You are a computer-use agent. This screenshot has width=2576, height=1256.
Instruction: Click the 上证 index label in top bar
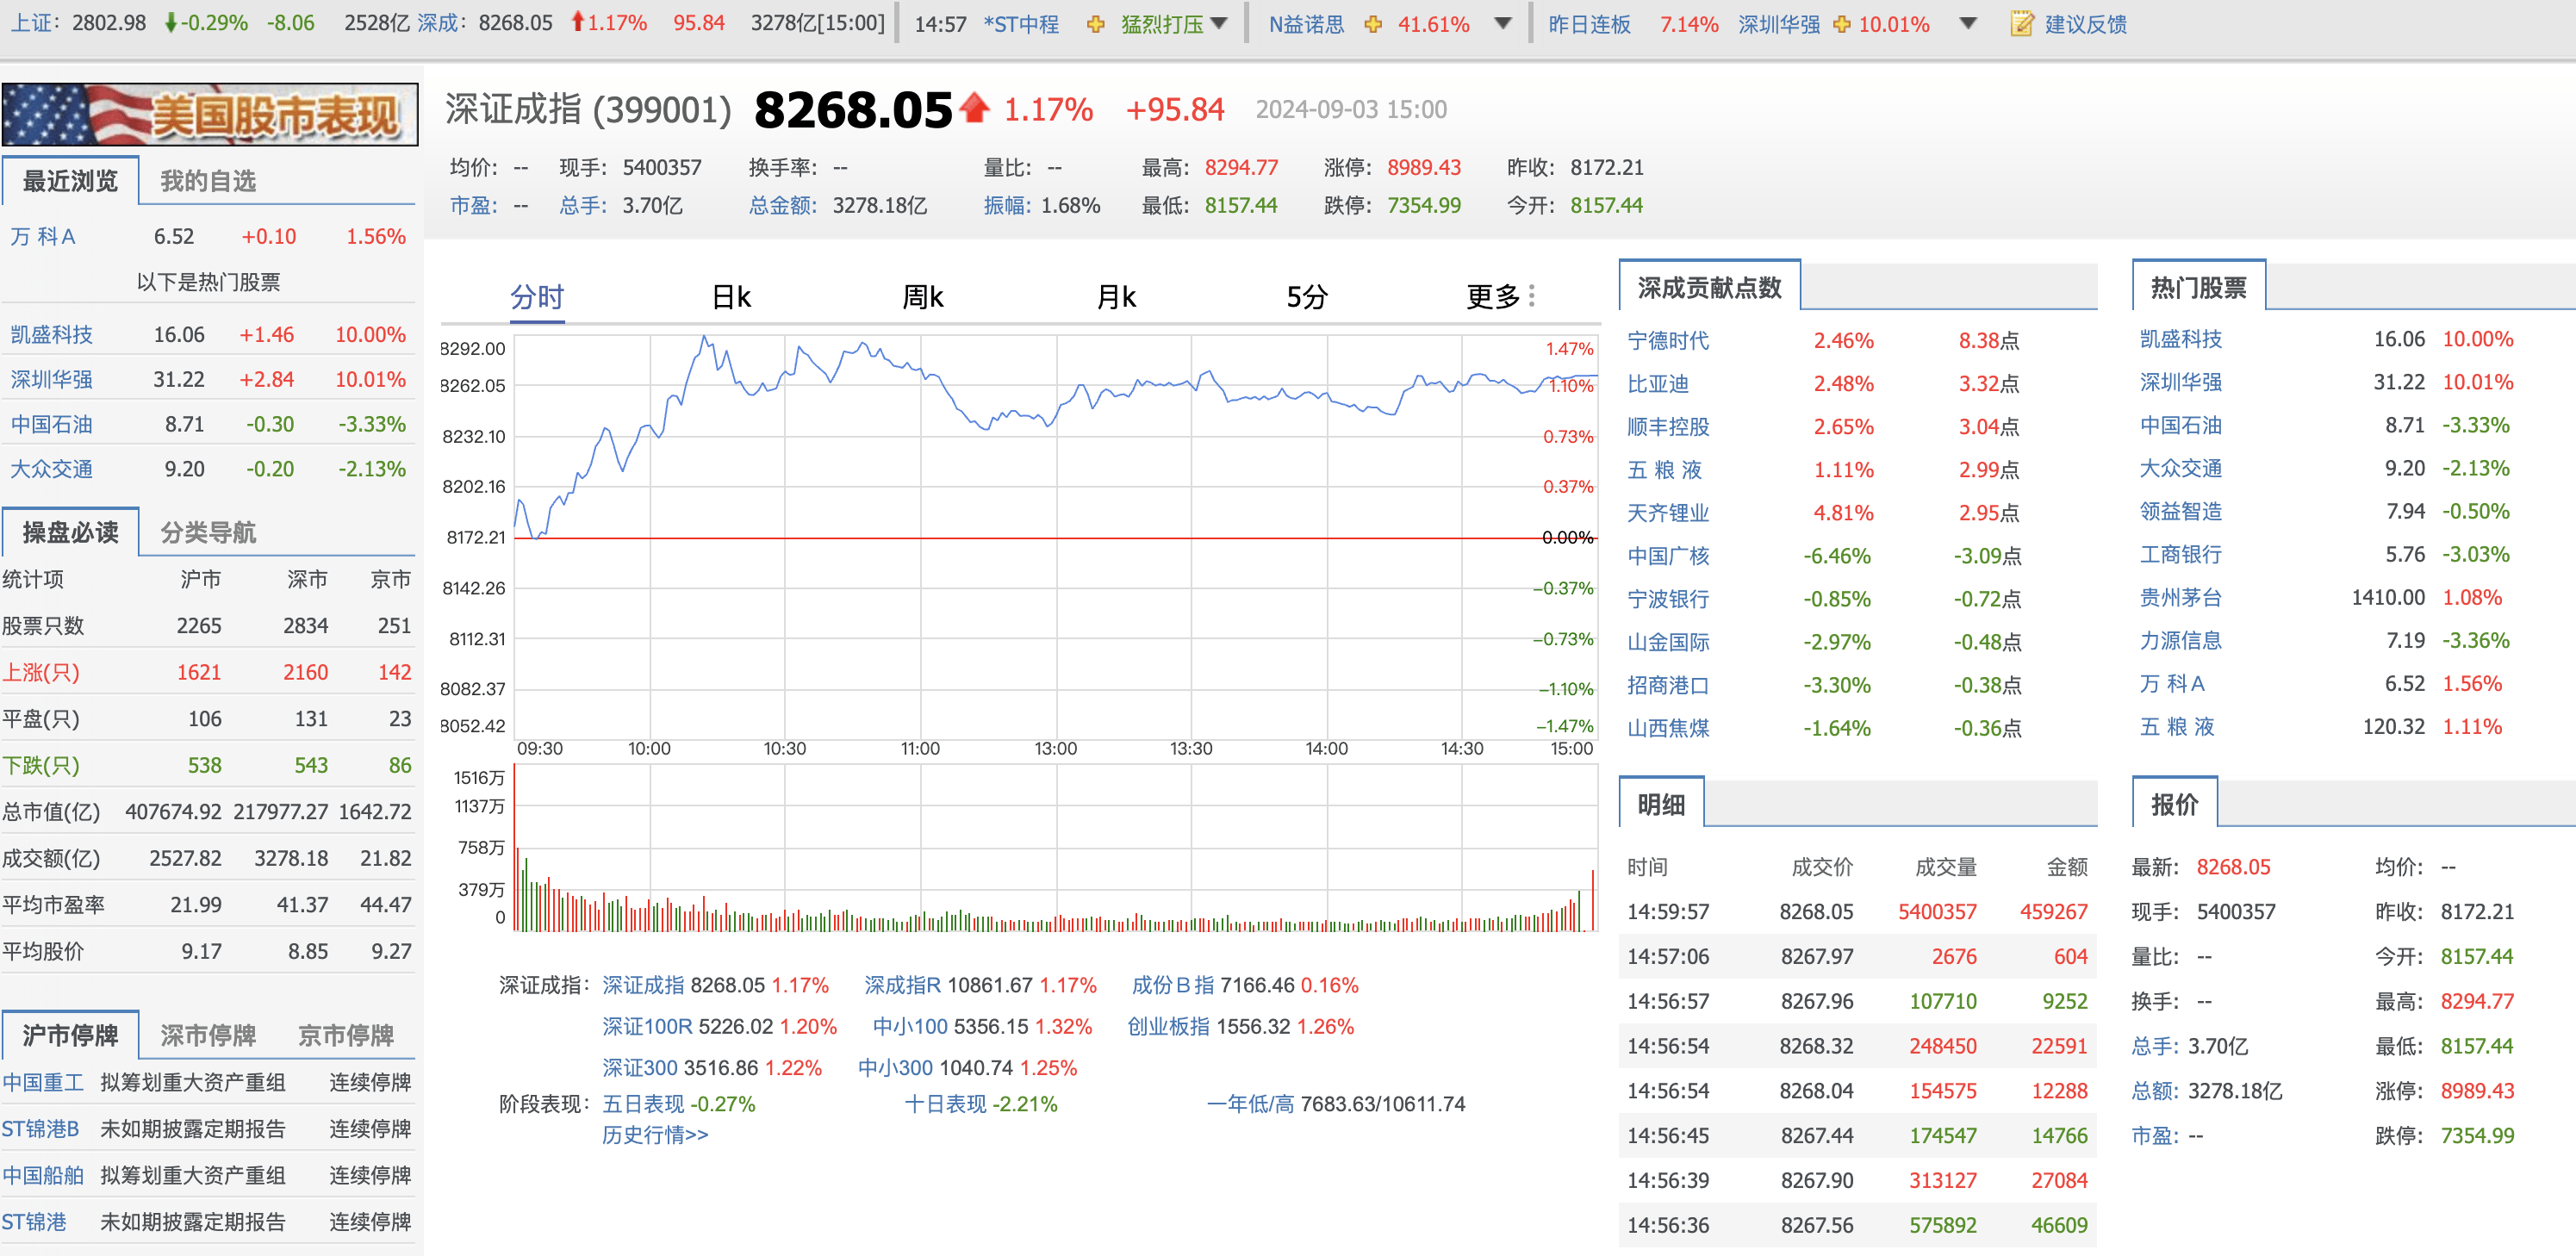point(35,23)
